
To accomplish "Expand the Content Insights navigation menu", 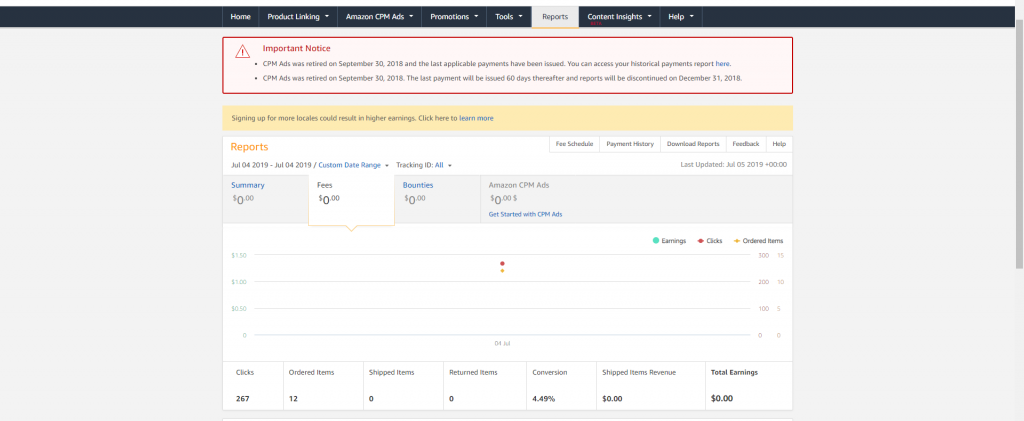I will click(x=619, y=17).
